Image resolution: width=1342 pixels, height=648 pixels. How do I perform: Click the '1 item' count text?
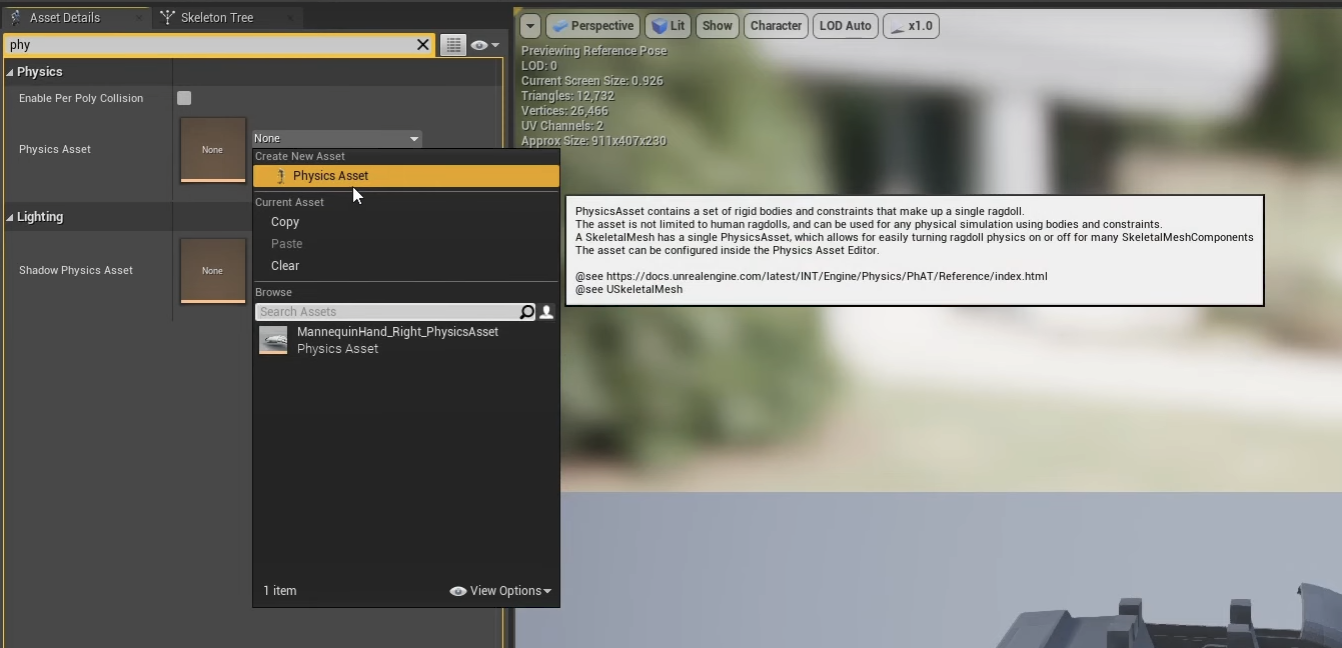(280, 591)
